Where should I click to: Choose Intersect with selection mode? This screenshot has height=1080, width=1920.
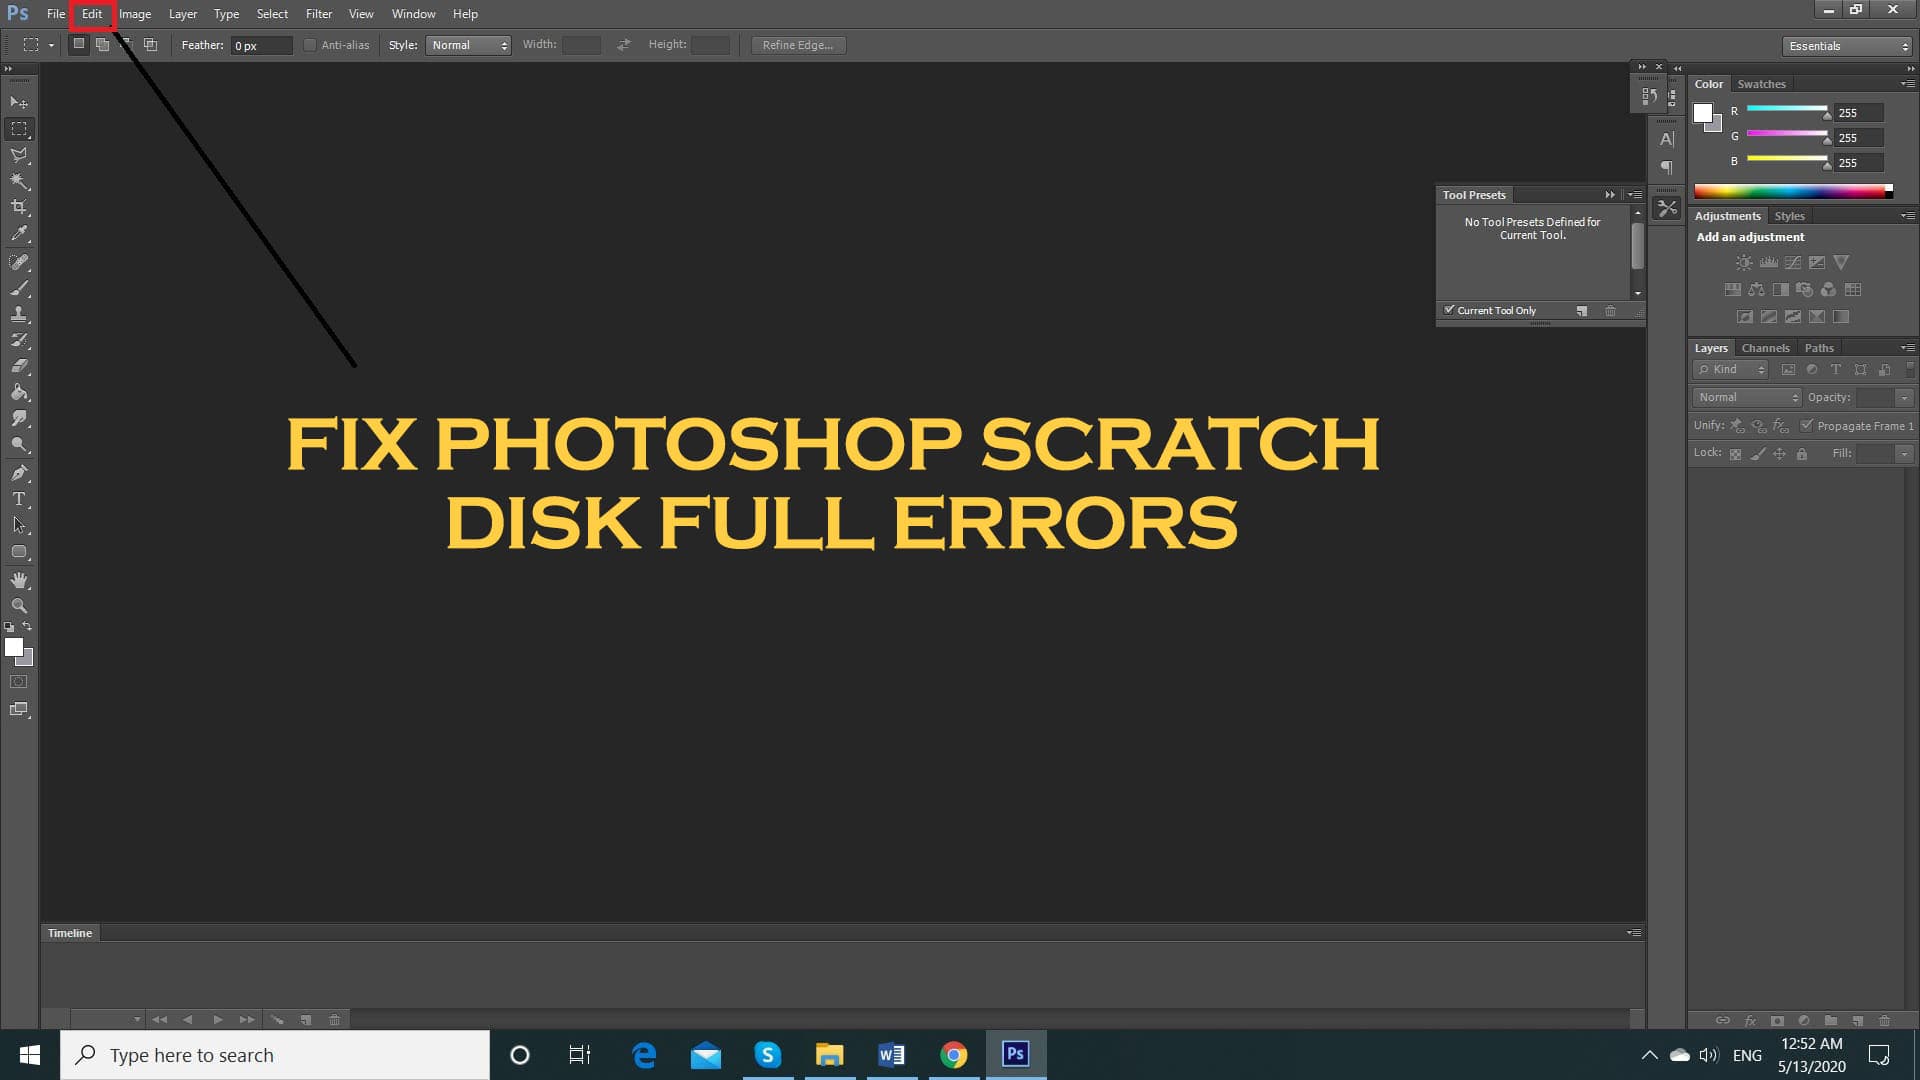pyautogui.click(x=151, y=44)
